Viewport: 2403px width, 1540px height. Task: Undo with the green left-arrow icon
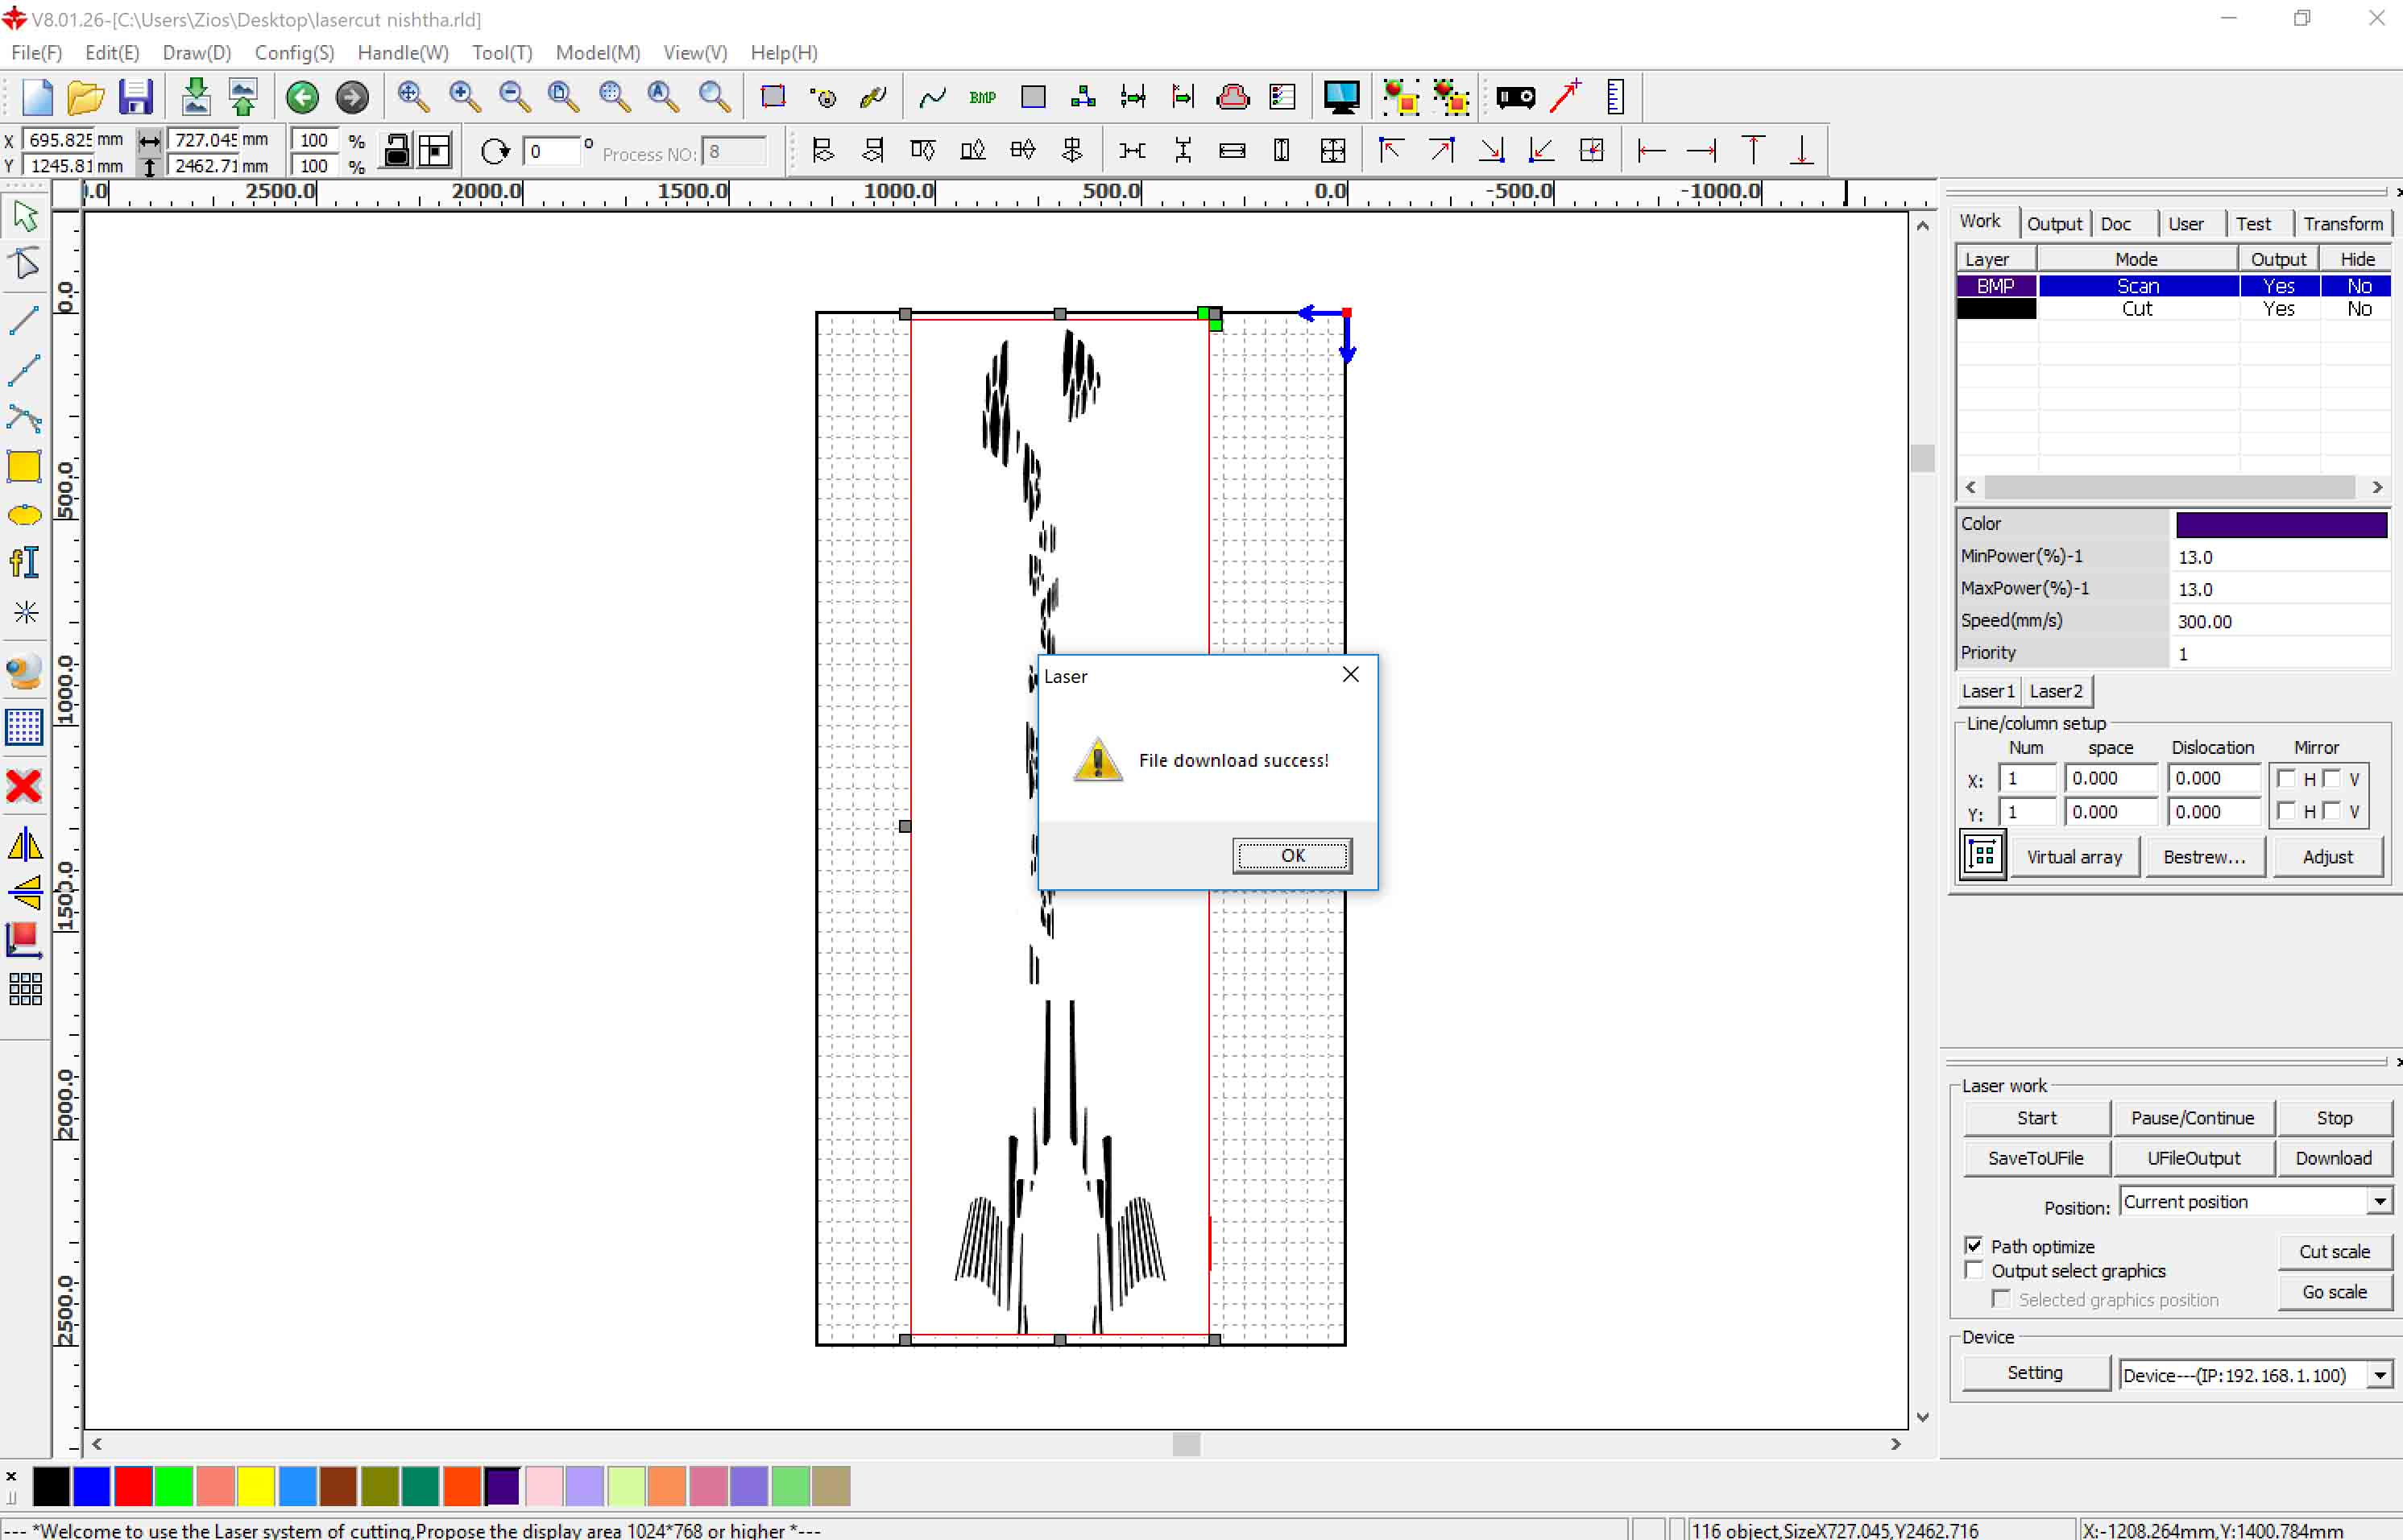pos(302,97)
